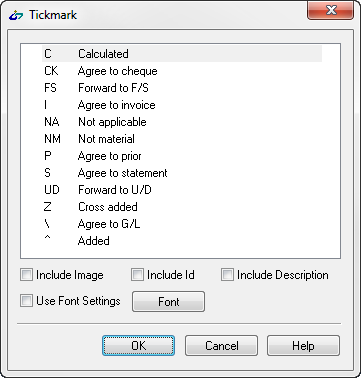Viewport: 361px width, 378px height.
Task: Select the FS Forward to F/S entry
Action: (x=182, y=88)
